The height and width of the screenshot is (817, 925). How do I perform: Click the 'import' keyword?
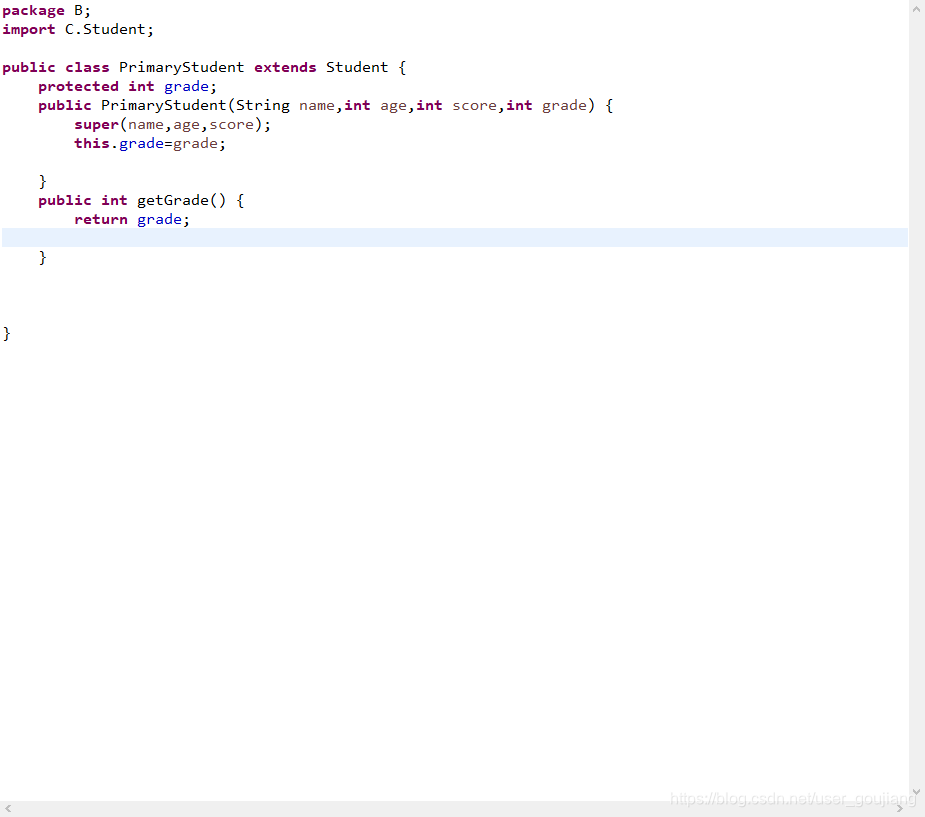(x=28, y=30)
